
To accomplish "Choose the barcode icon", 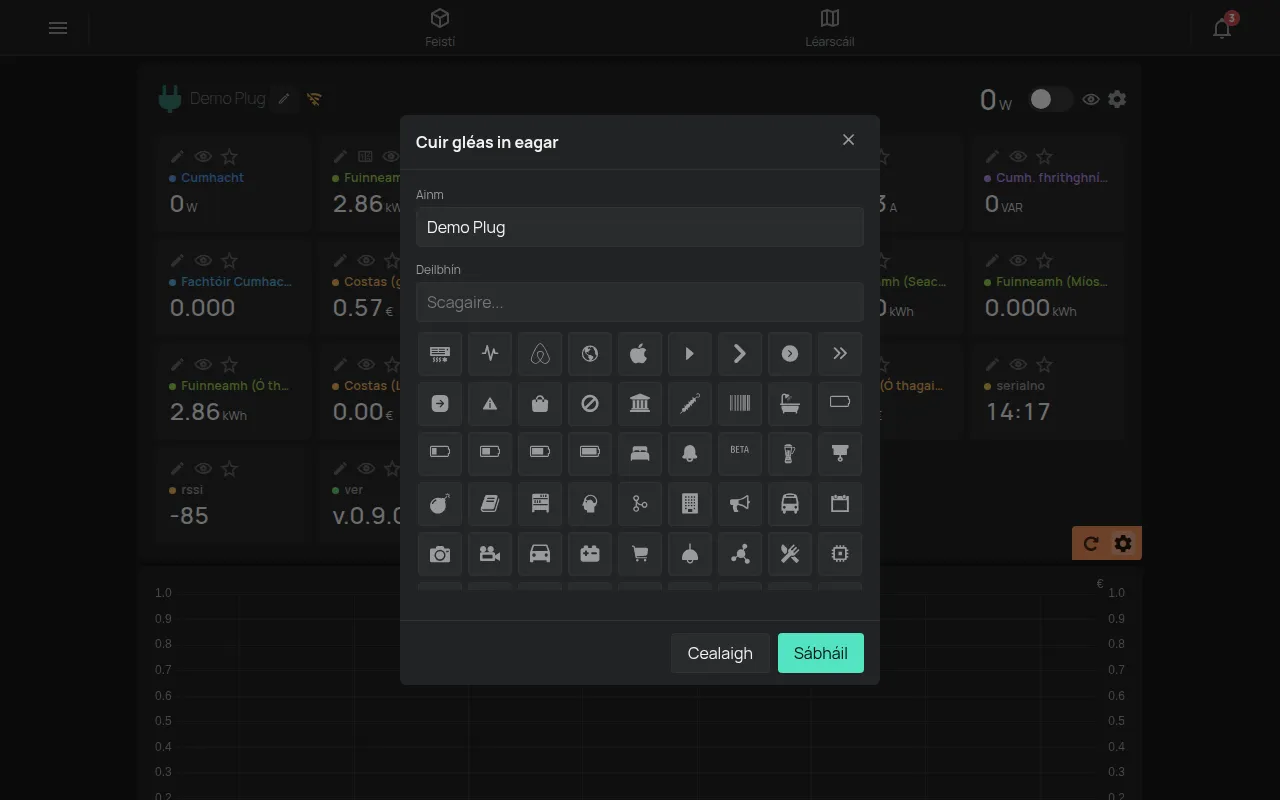I will click(x=740, y=403).
